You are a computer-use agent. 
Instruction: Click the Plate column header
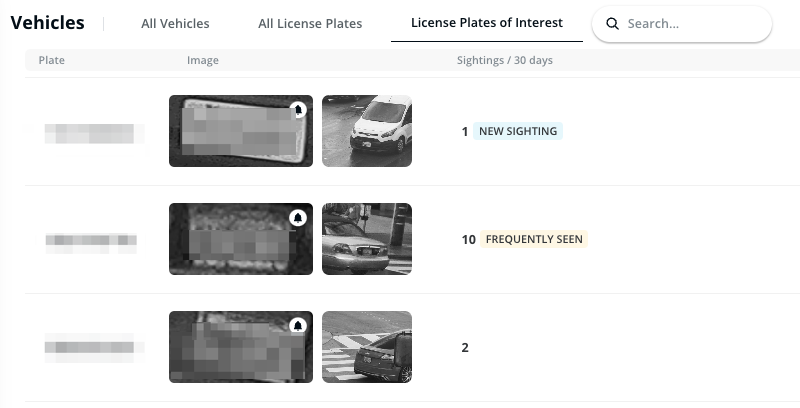coord(52,61)
